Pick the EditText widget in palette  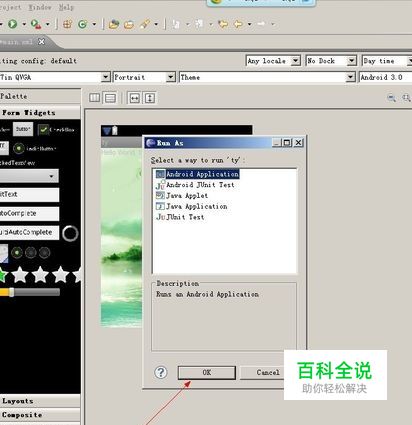29,194
